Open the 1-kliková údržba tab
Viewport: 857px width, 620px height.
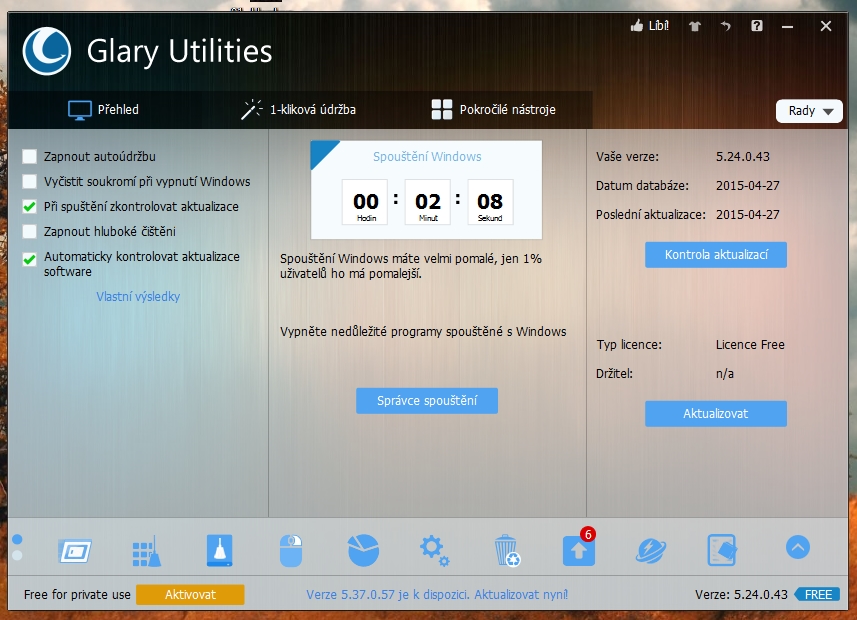click(298, 109)
